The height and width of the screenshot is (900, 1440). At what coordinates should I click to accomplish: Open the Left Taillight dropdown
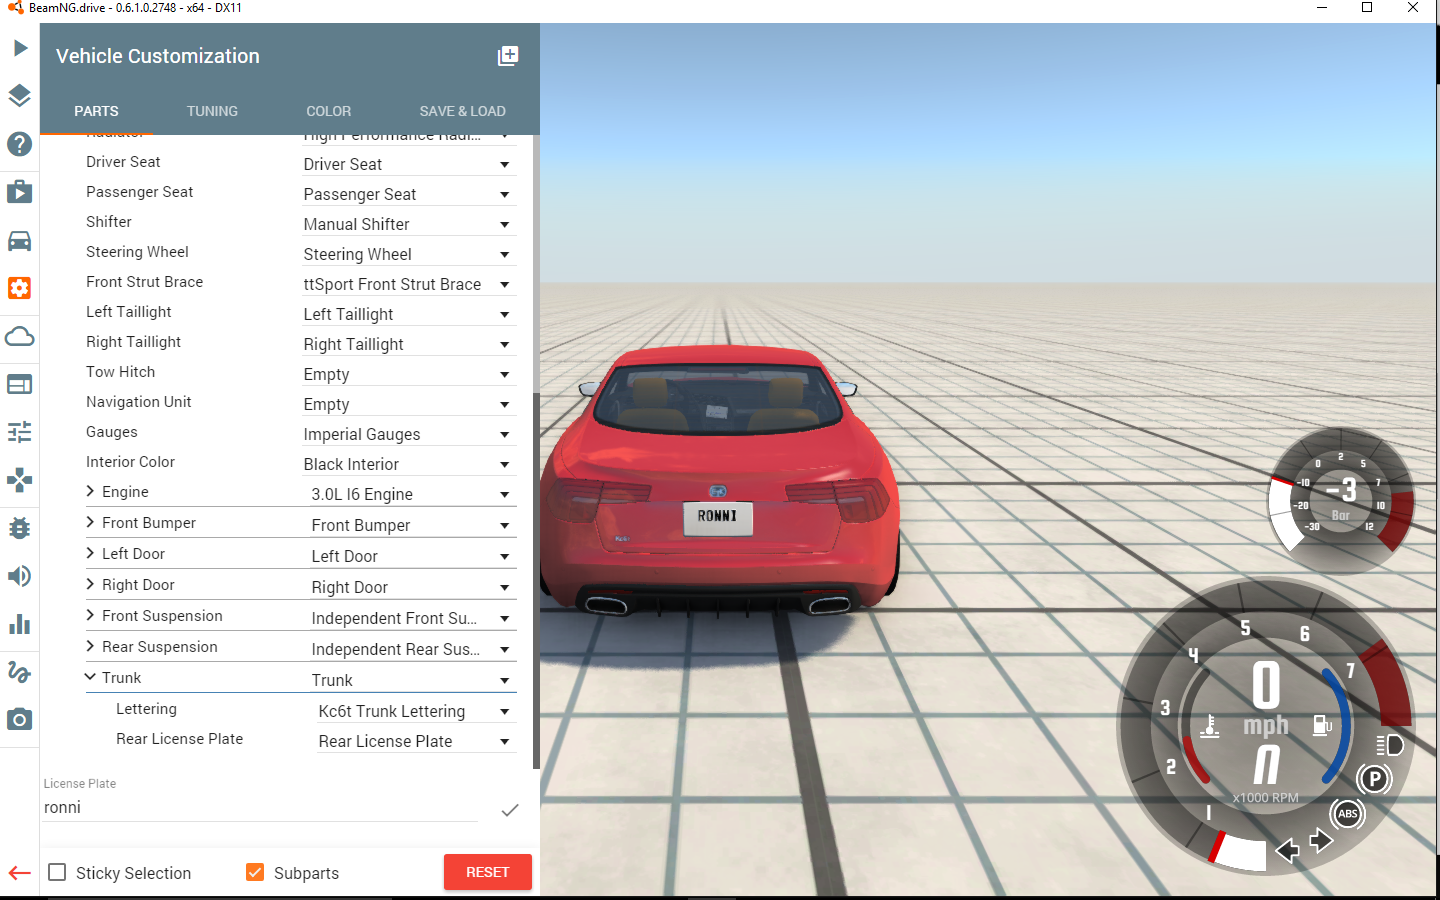point(409,314)
